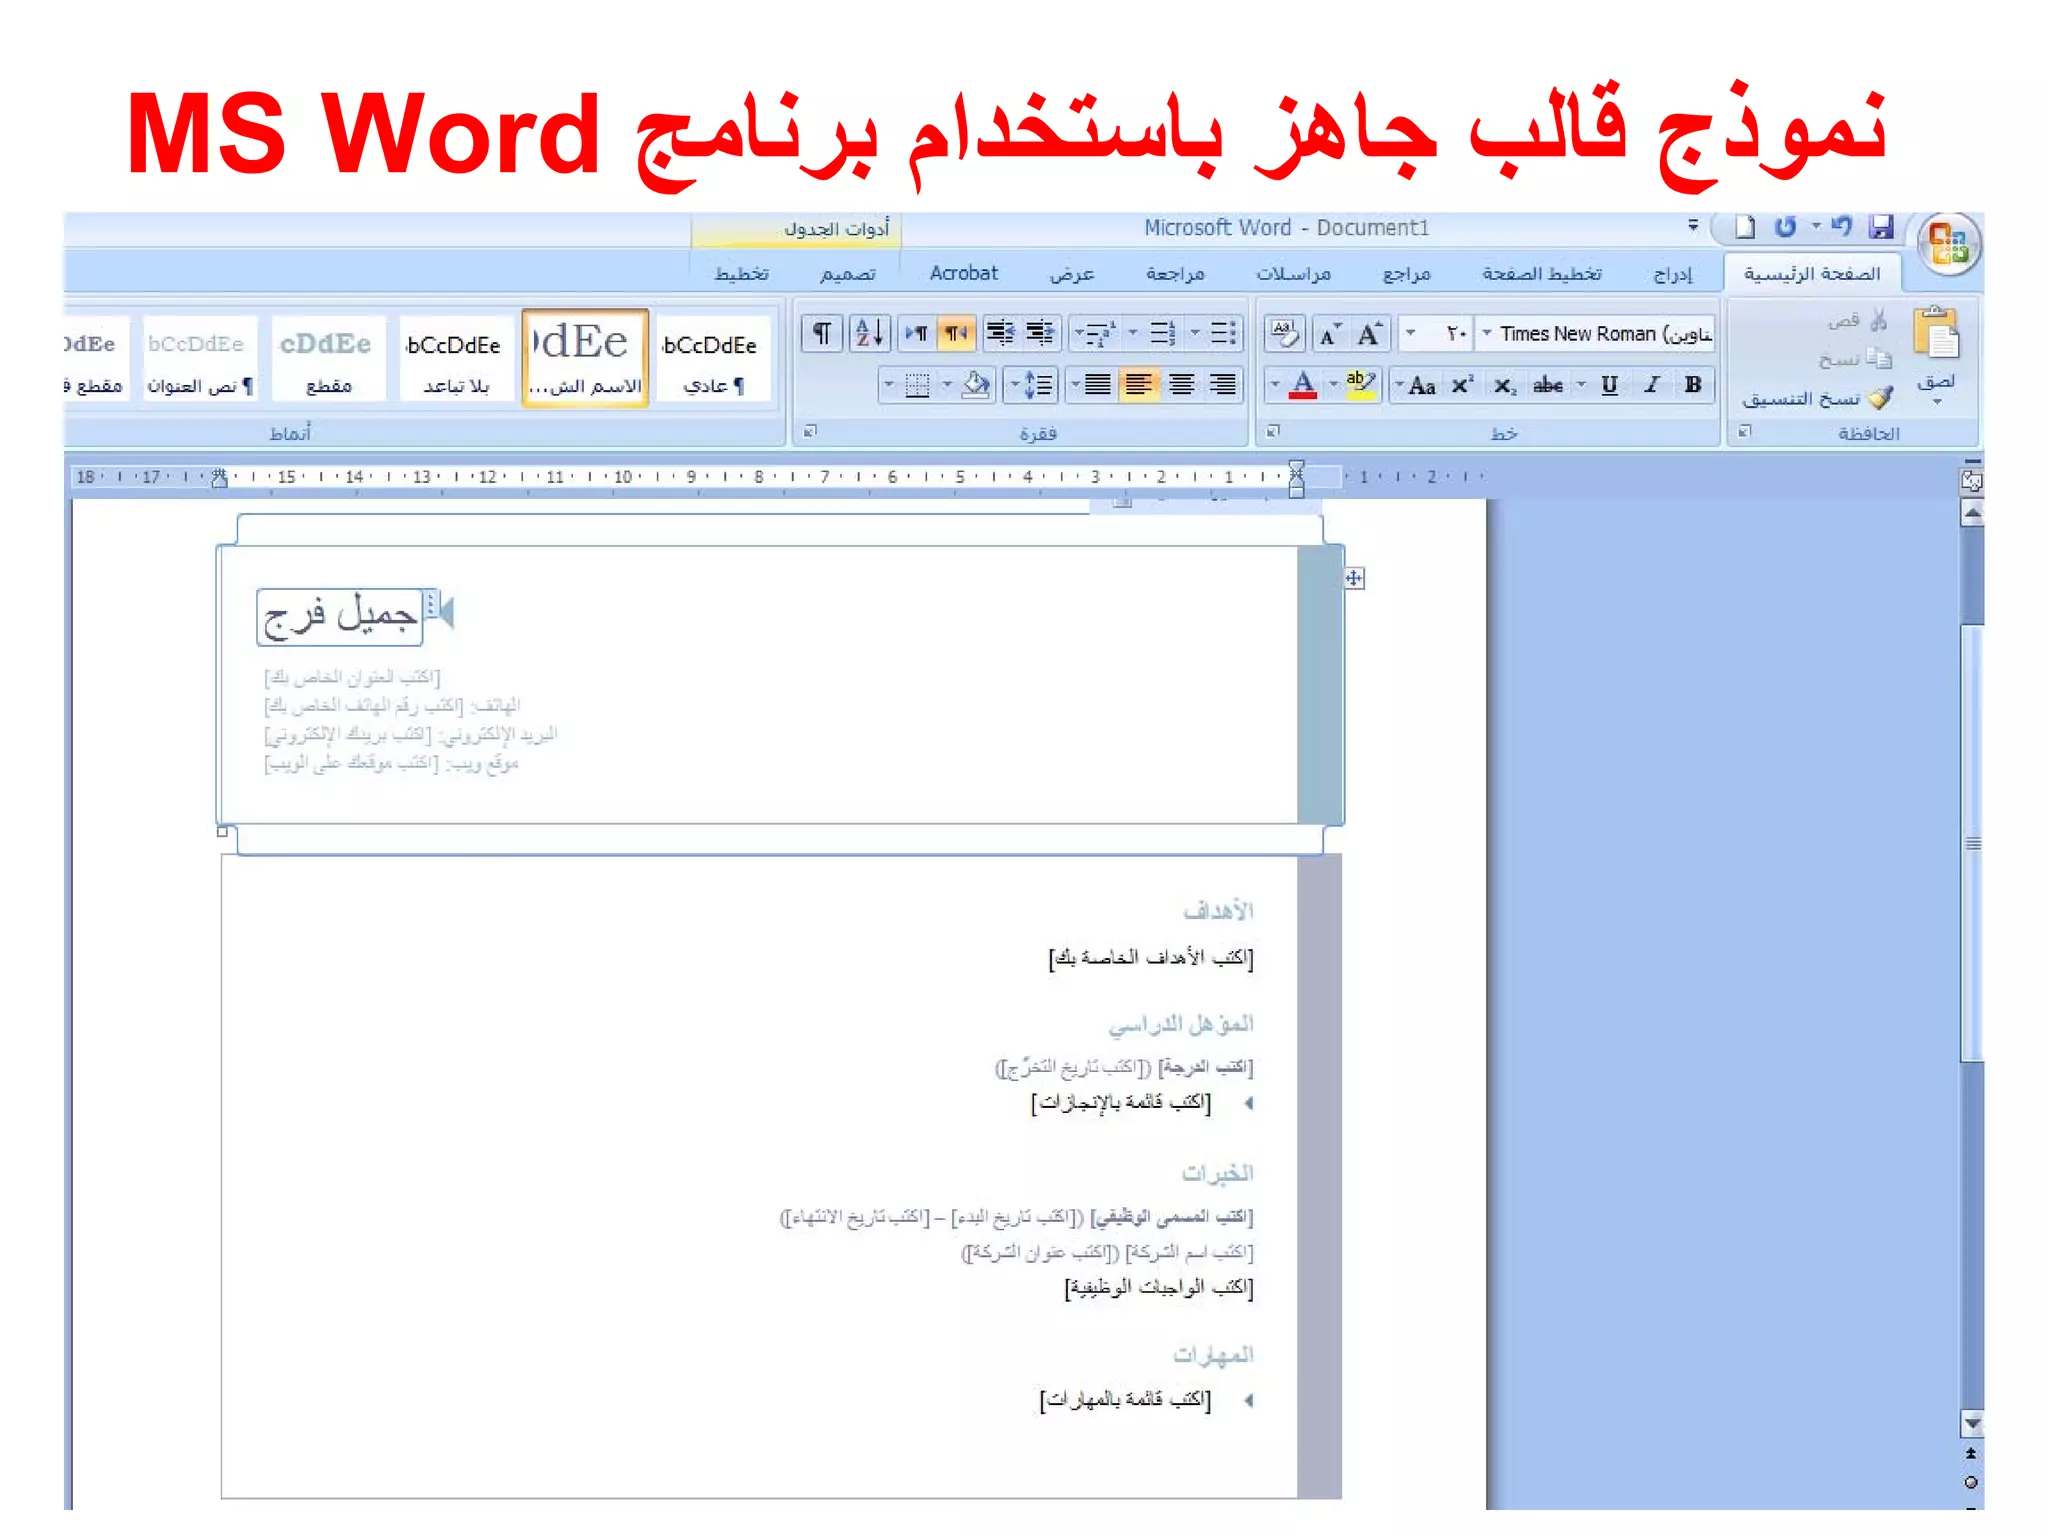This screenshot has width=2048, height=1536.
Task: Save the document from the quick access toolbar
Action: point(1881,227)
